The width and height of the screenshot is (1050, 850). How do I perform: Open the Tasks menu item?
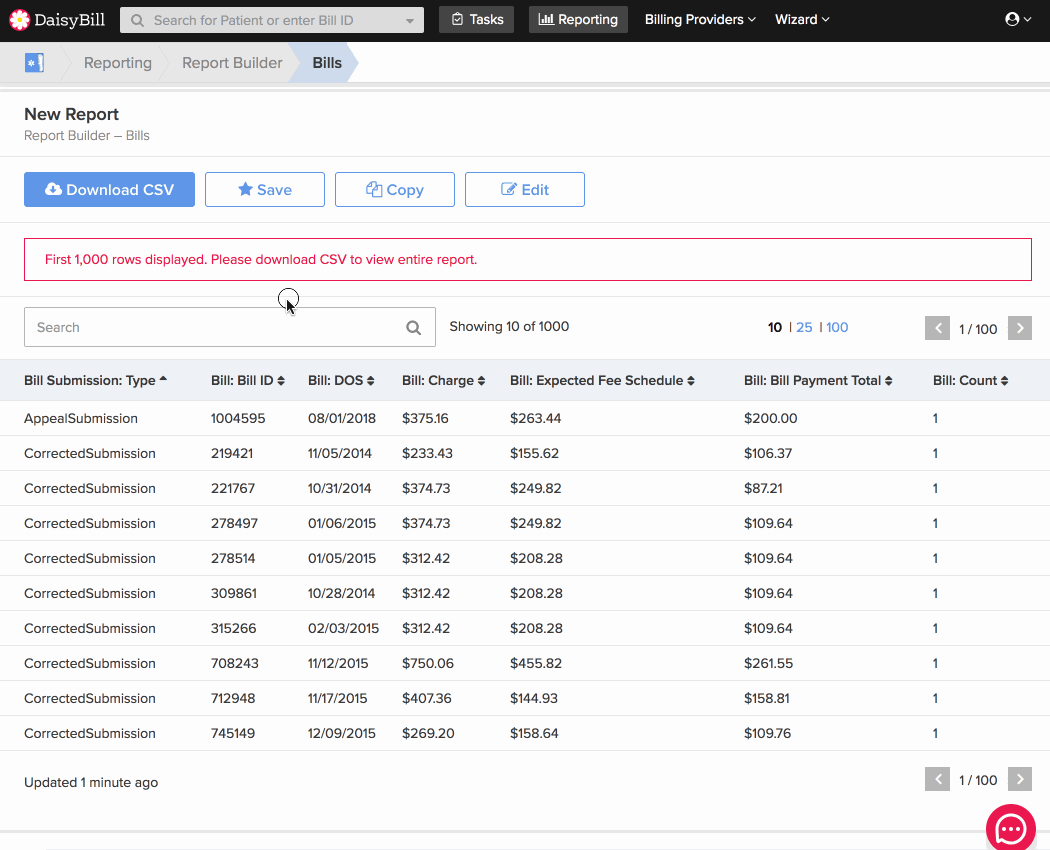tap(476, 20)
